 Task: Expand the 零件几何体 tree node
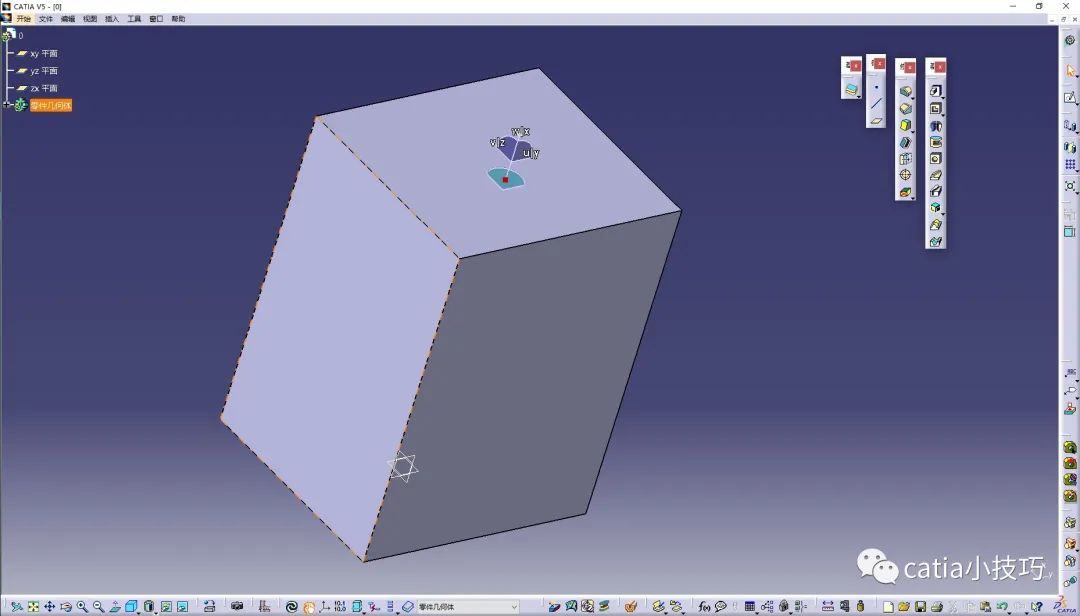click(6, 105)
